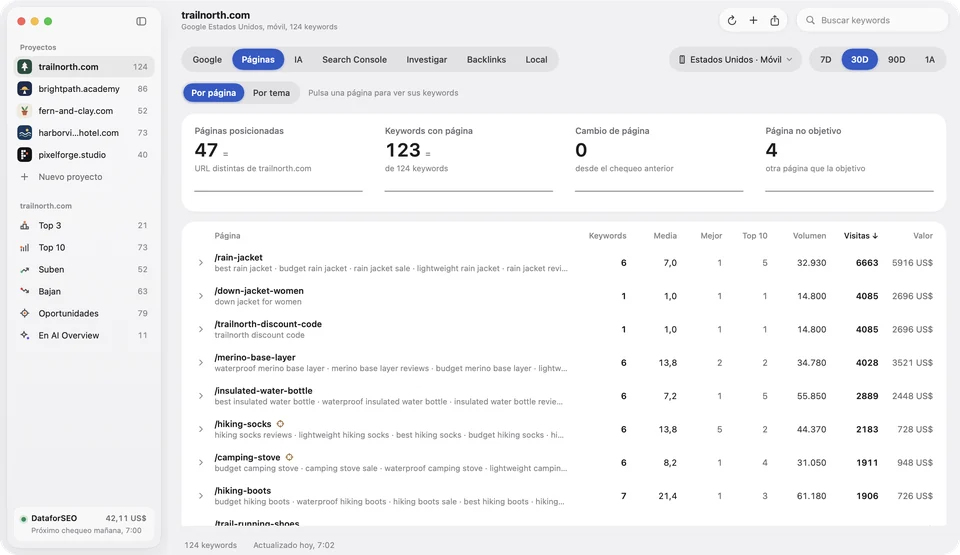The width and height of the screenshot is (960, 555).
Task: Click the harborview hotel wave icon
Action: pos(24,133)
